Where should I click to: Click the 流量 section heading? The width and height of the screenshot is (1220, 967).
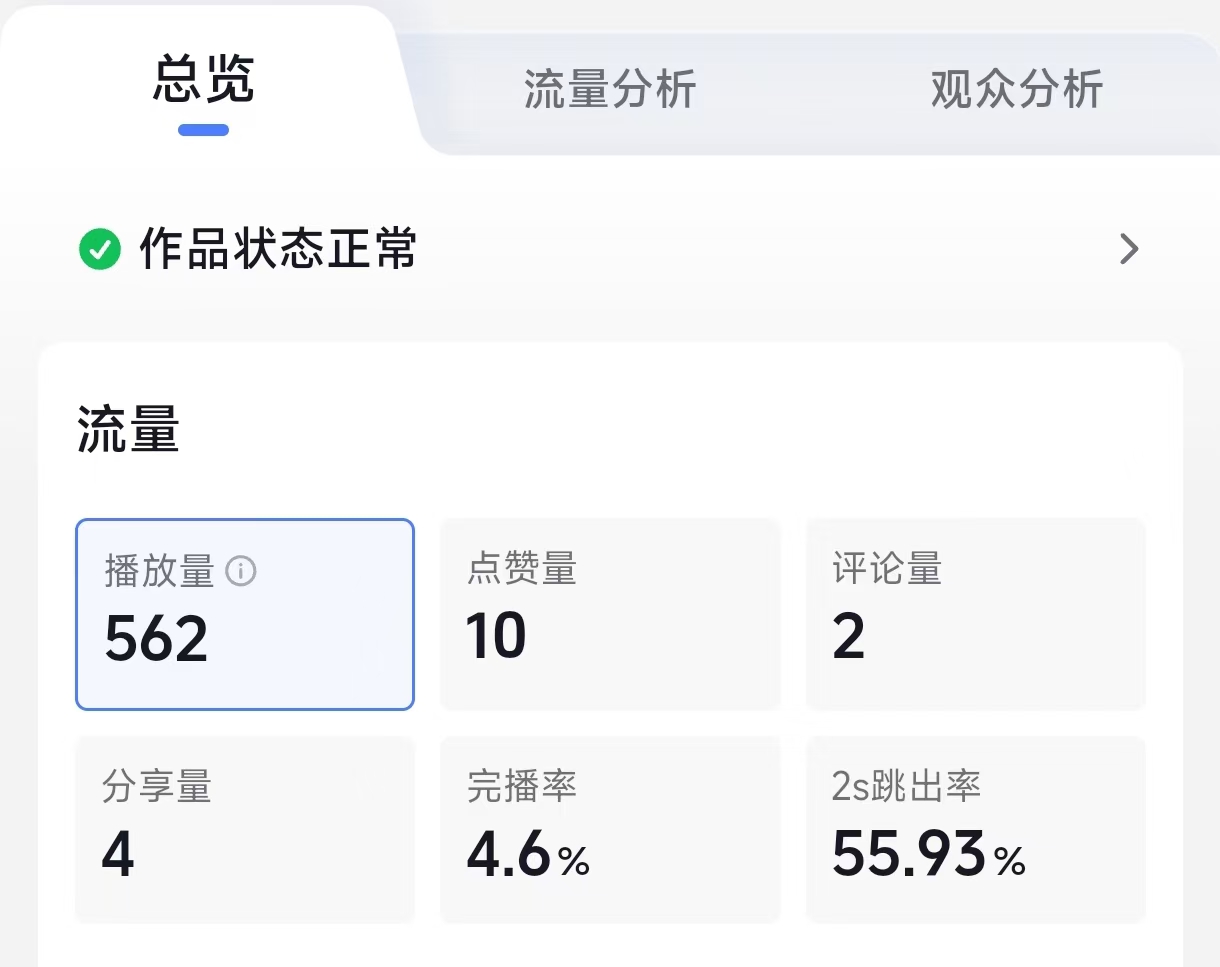click(128, 432)
